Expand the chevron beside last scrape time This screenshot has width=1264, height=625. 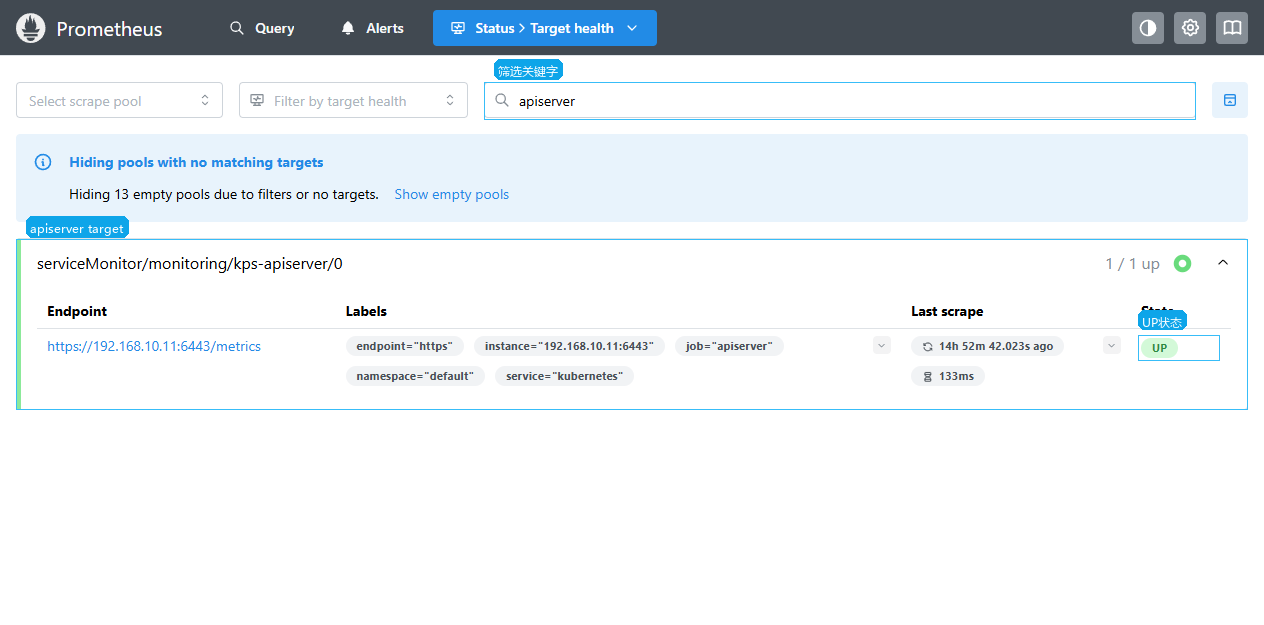click(1112, 345)
